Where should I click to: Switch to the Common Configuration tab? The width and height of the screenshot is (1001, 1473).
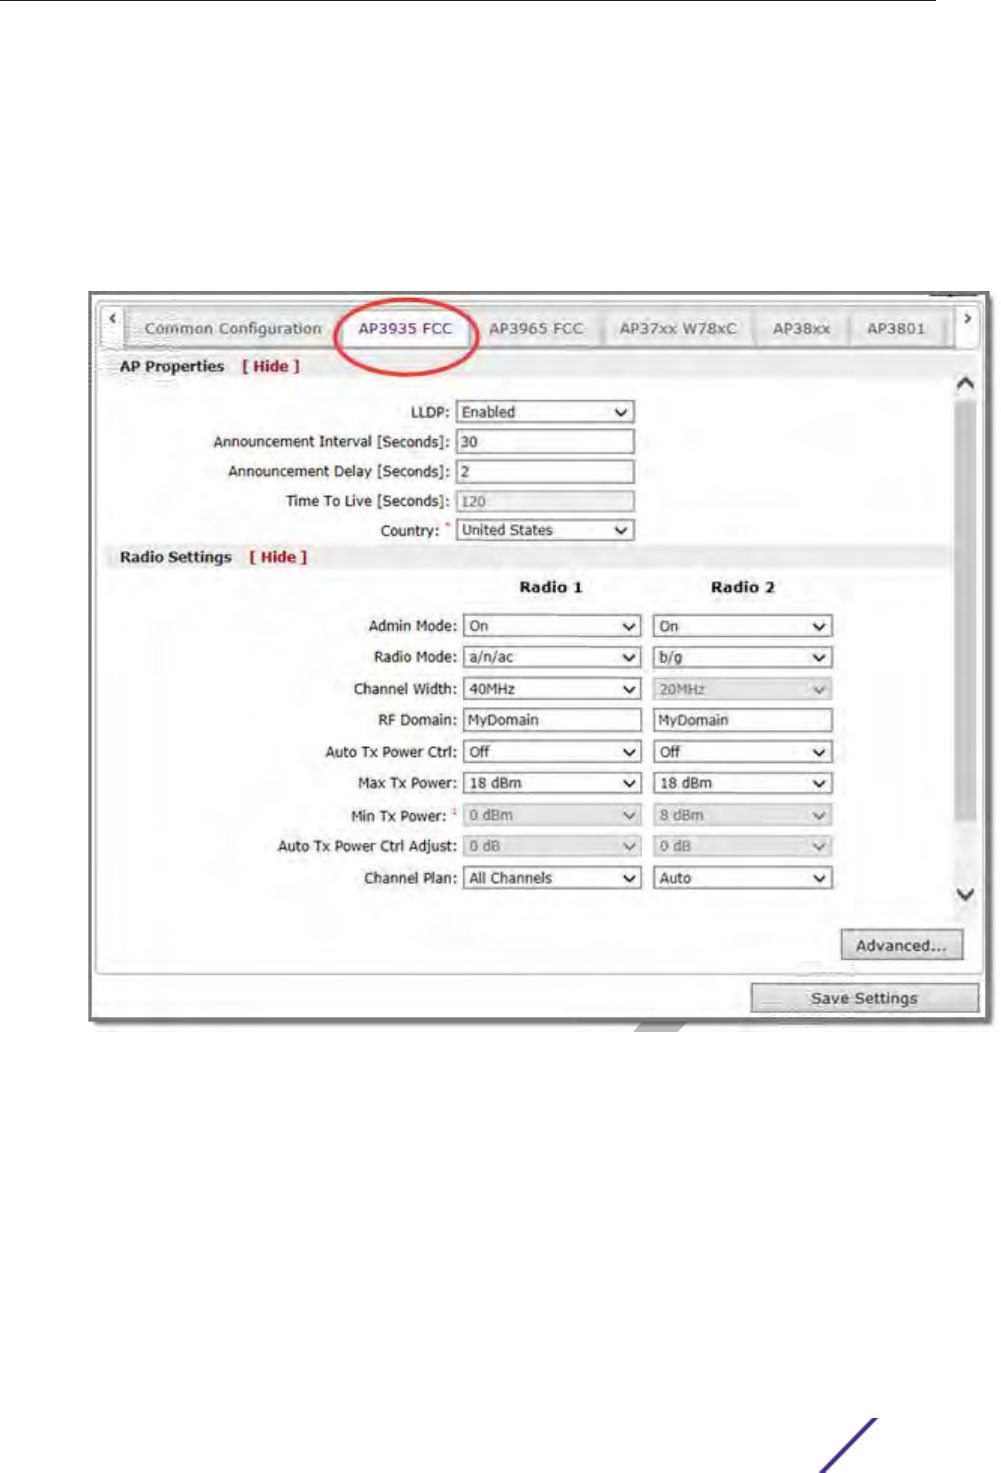pyautogui.click(x=232, y=328)
